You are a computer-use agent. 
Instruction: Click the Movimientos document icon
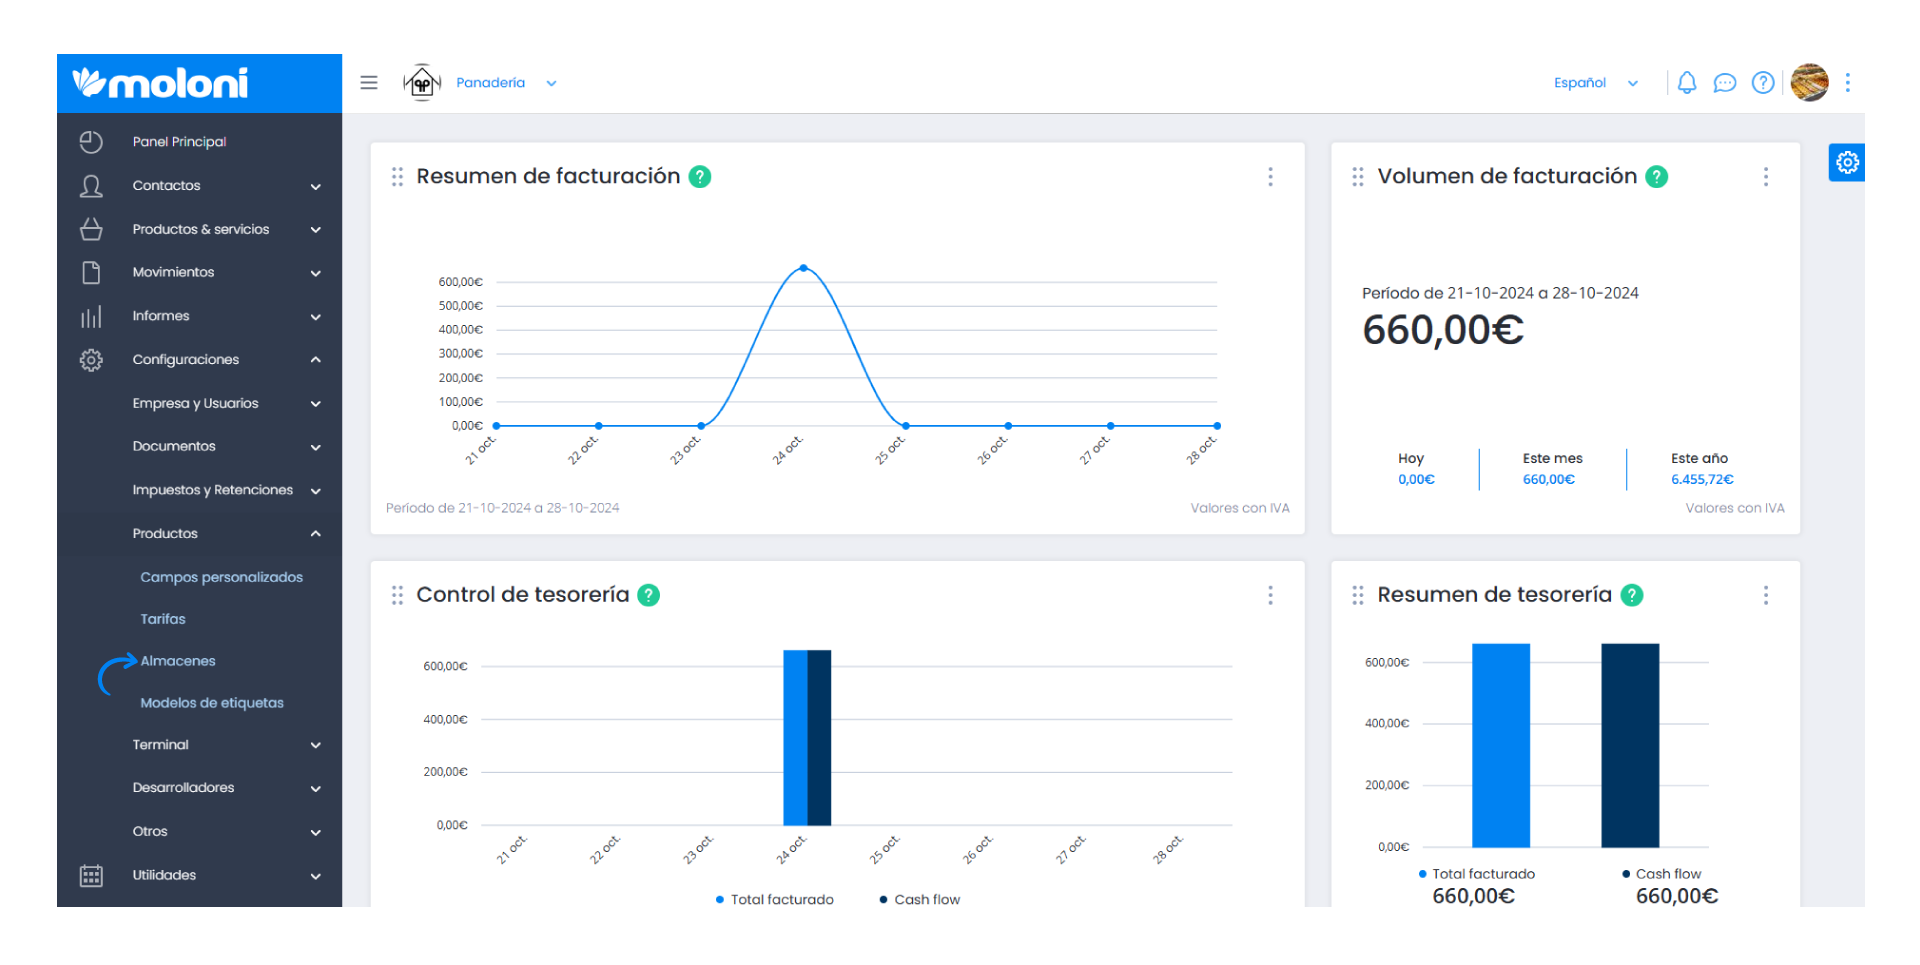pyautogui.click(x=91, y=272)
